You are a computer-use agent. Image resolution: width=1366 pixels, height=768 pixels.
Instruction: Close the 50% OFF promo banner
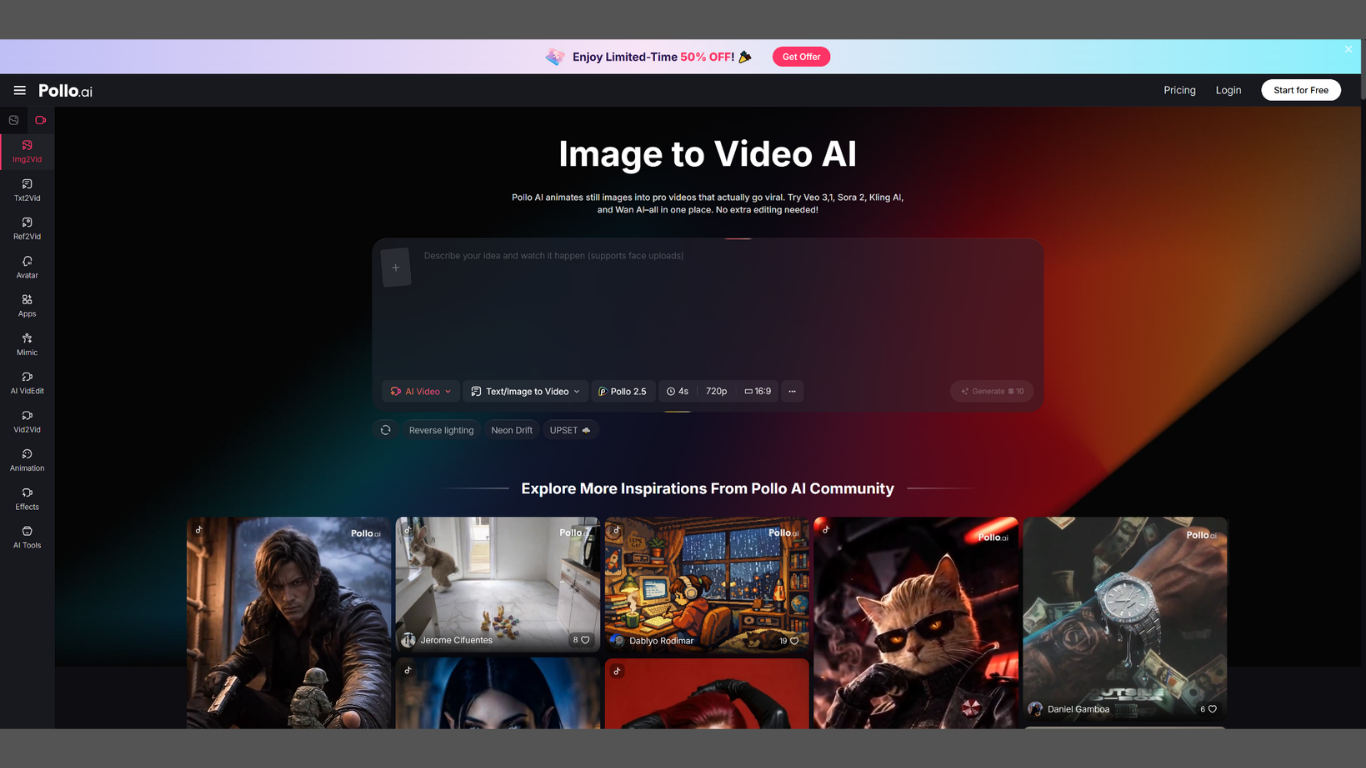(1348, 49)
